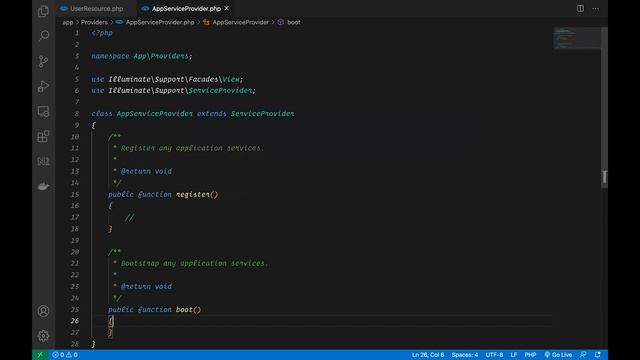
Task: Open the Manage gear menu
Action: (43, 336)
